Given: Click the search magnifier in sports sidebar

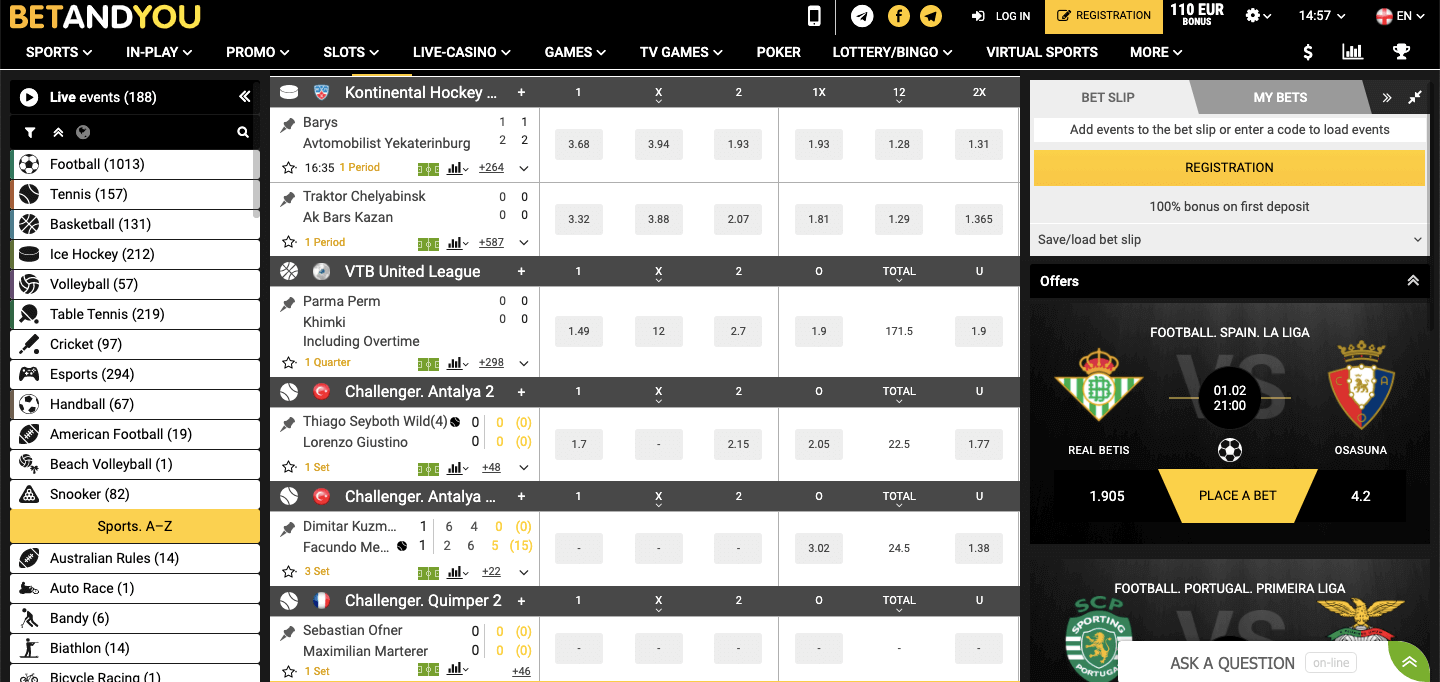Looking at the screenshot, I should (x=243, y=132).
